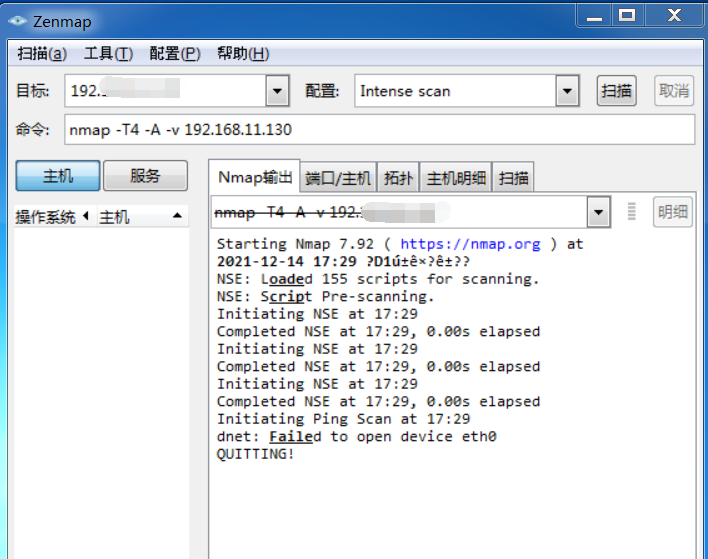Screen dimensions: 708x559
Task: Close the Zenmap window
Action: click(x=674, y=16)
